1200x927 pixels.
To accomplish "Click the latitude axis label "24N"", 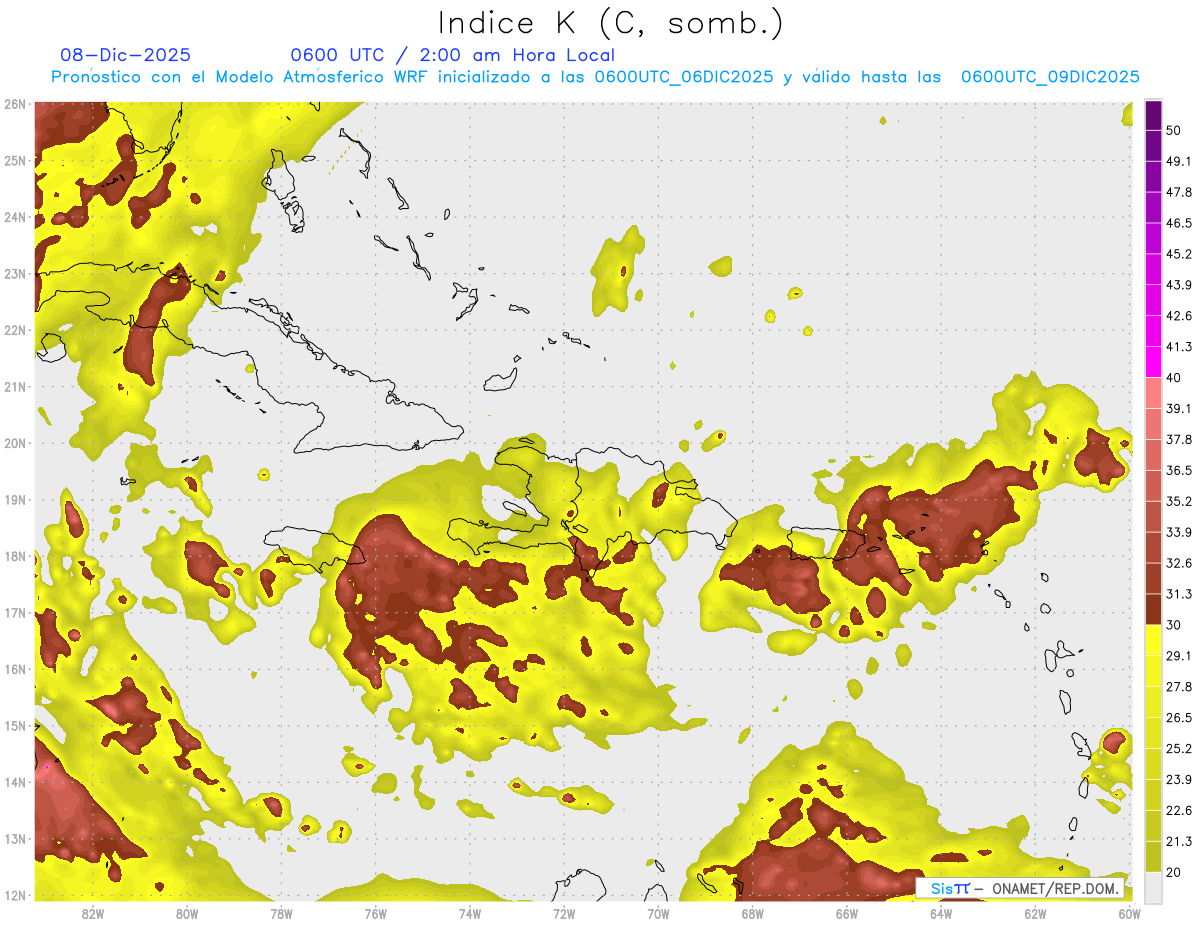I will pos(14,217).
